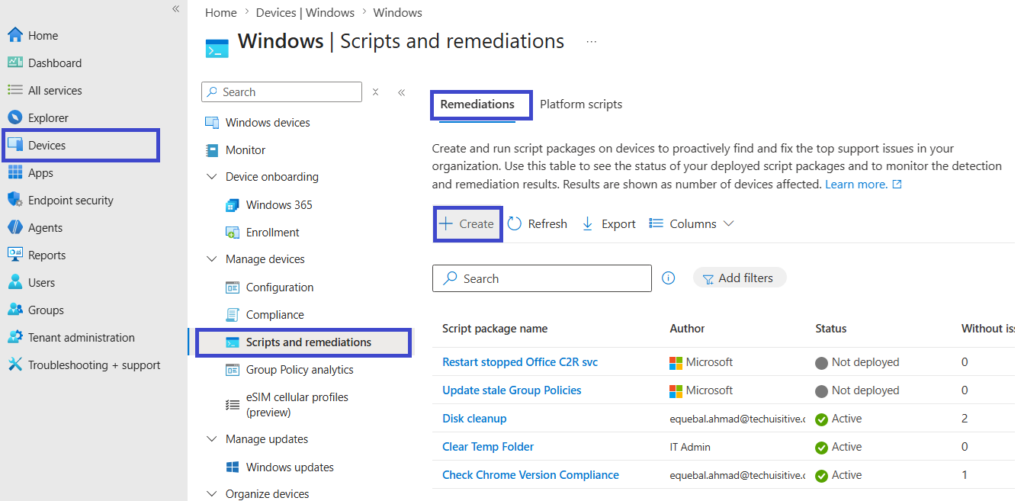1024x501 pixels.
Task: Click the Dashboard chart icon
Action: pos(15,63)
